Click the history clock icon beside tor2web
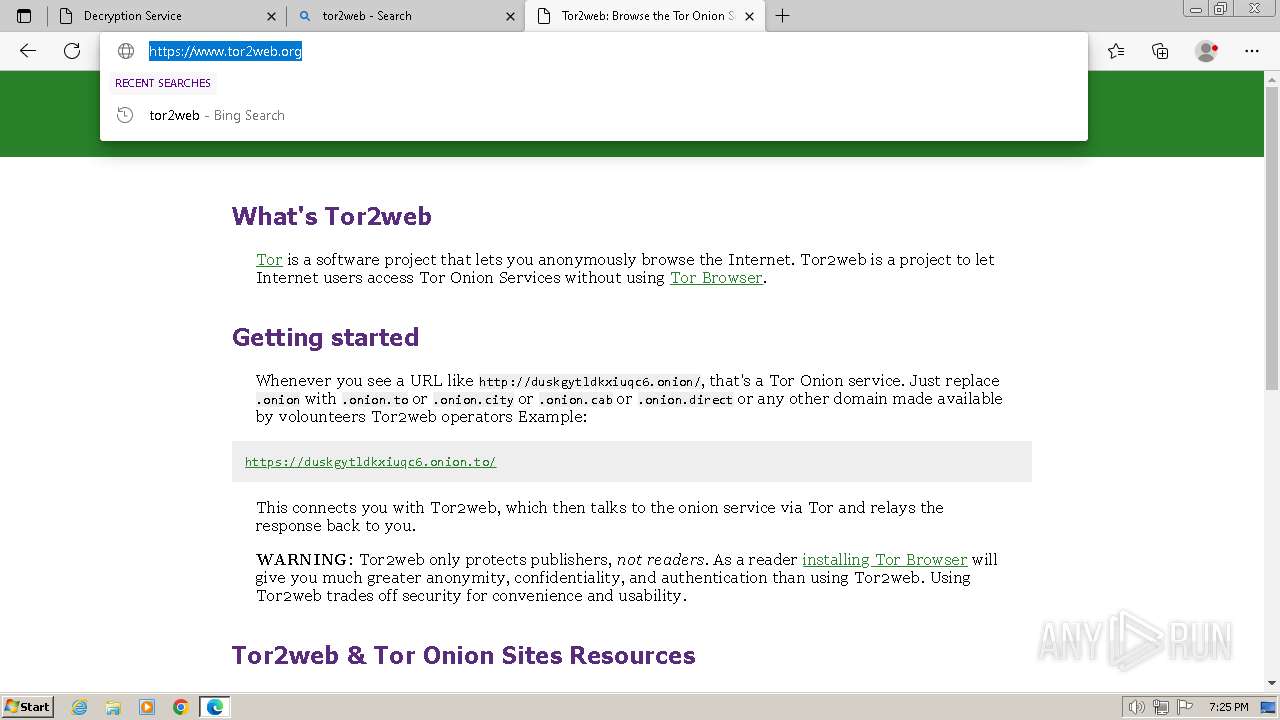 pyautogui.click(x=125, y=115)
